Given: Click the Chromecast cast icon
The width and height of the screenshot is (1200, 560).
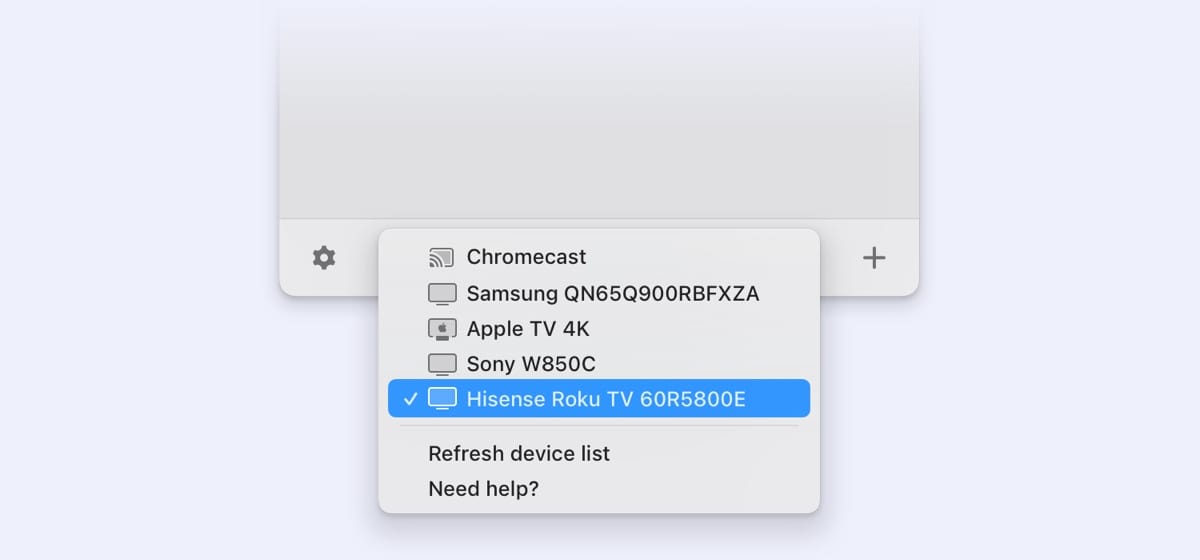Looking at the screenshot, I should click(x=441, y=258).
